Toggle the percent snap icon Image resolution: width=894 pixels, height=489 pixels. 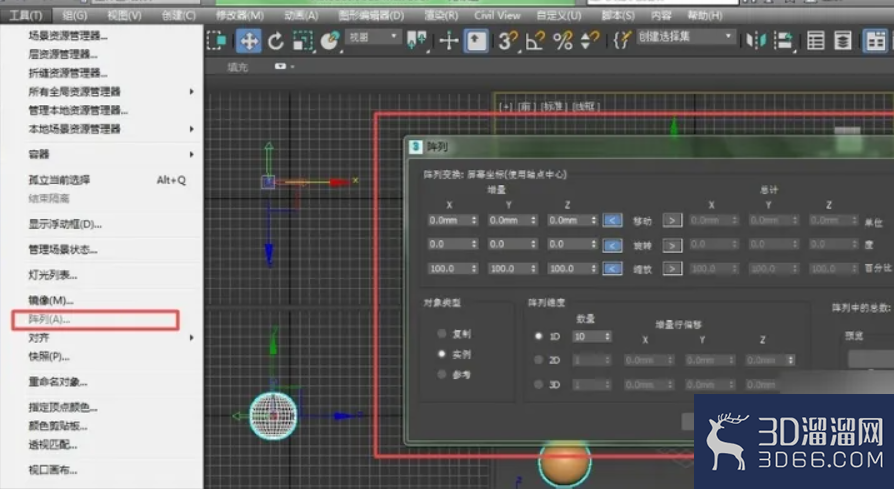tap(563, 40)
